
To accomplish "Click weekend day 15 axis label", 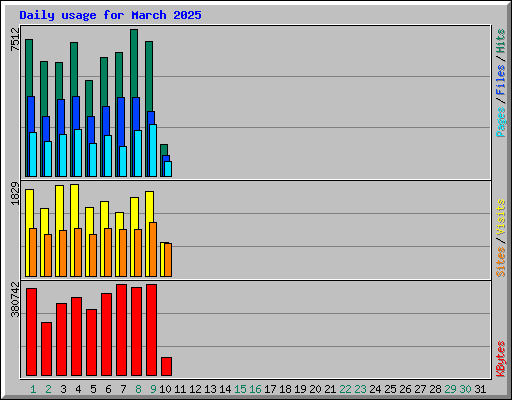I will point(240,389).
